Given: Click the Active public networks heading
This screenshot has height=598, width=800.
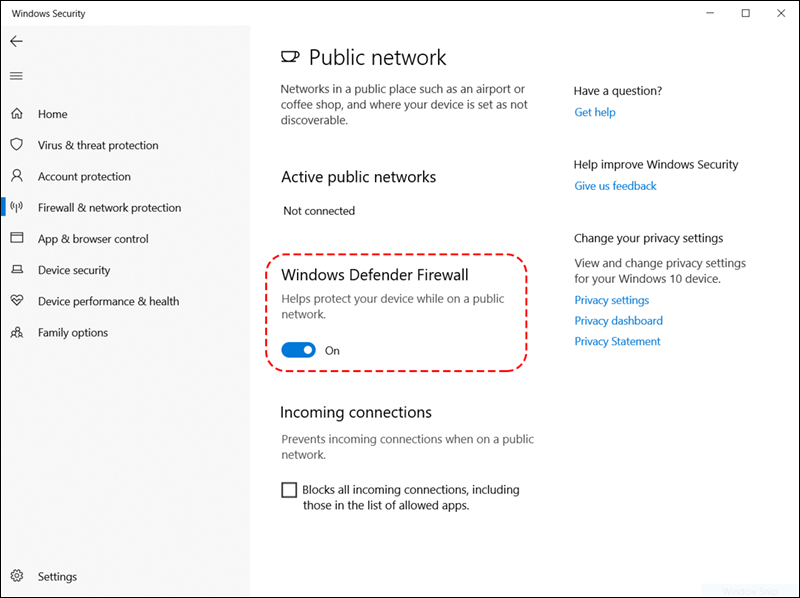Looking at the screenshot, I should [359, 177].
